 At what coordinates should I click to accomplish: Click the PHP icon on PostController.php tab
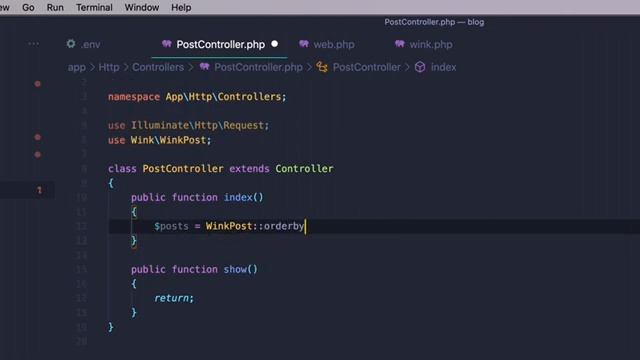click(x=167, y=44)
